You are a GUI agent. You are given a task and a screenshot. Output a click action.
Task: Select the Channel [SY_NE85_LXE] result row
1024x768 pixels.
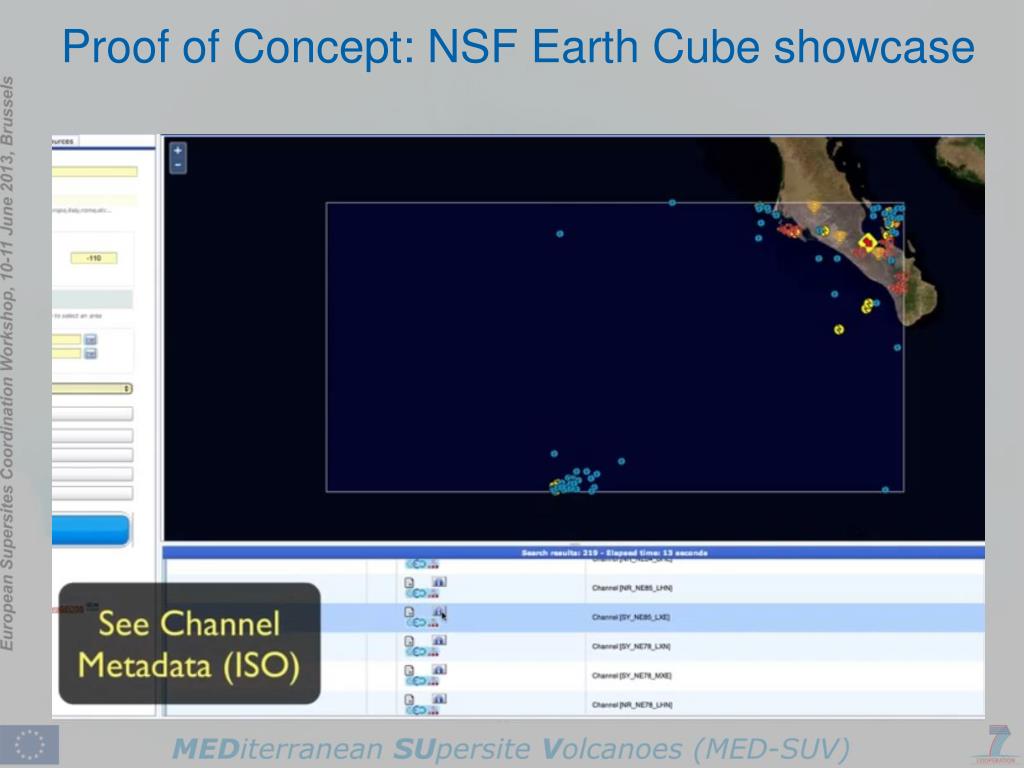[x=573, y=617]
